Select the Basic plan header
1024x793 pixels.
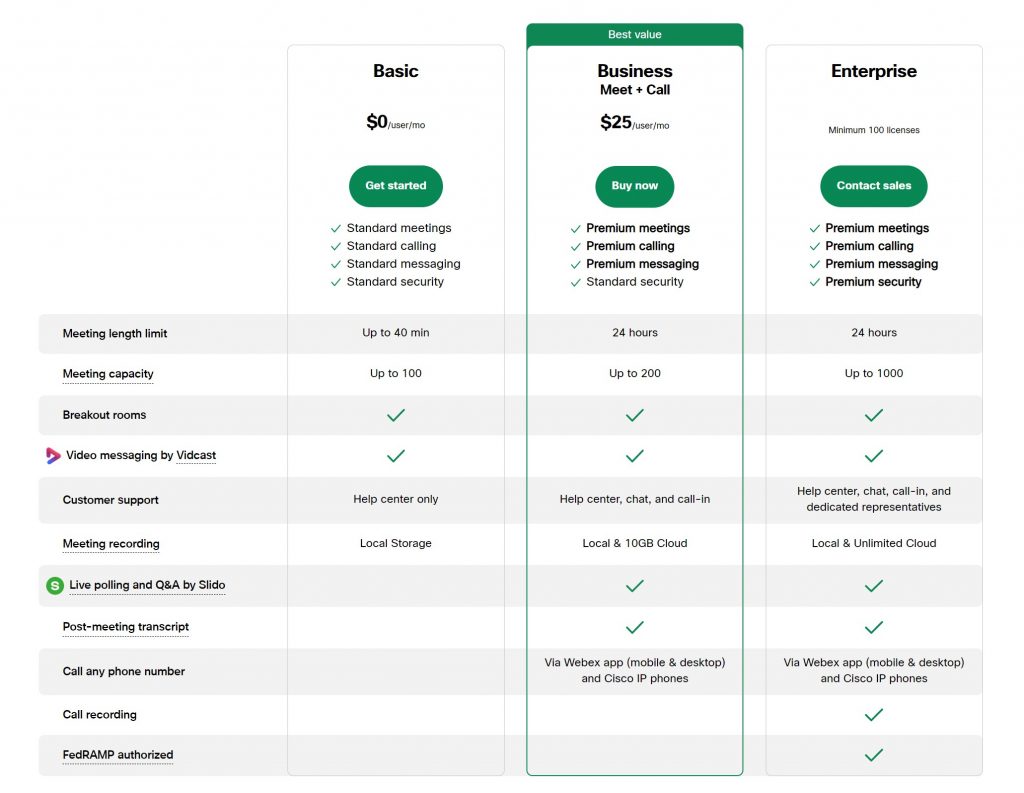(395, 71)
